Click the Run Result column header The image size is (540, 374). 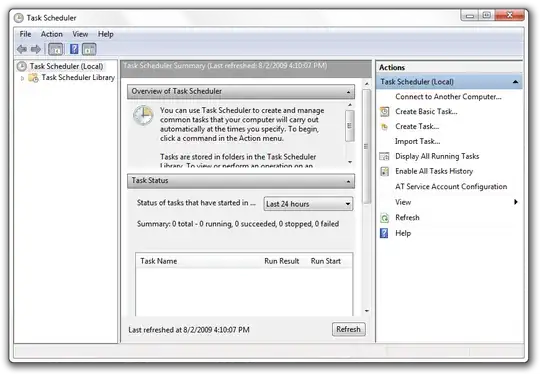click(x=281, y=261)
